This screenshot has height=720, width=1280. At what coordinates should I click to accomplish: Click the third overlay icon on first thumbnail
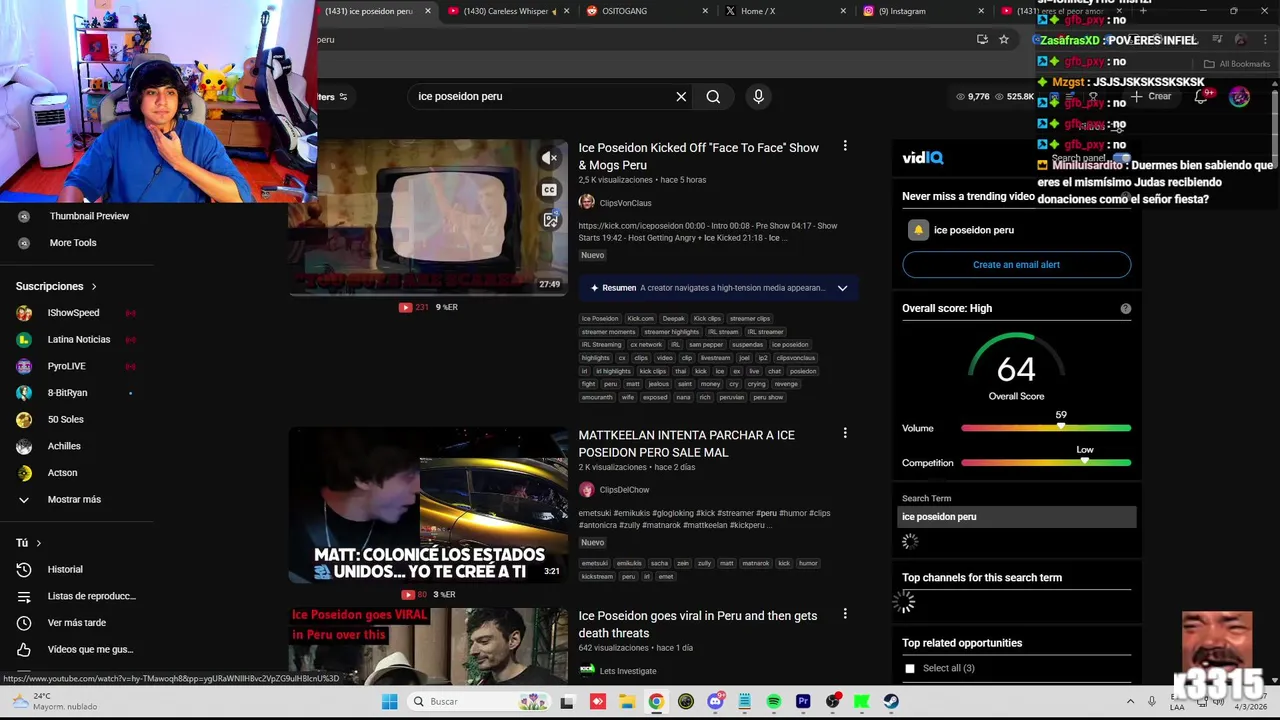[x=549, y=220]
